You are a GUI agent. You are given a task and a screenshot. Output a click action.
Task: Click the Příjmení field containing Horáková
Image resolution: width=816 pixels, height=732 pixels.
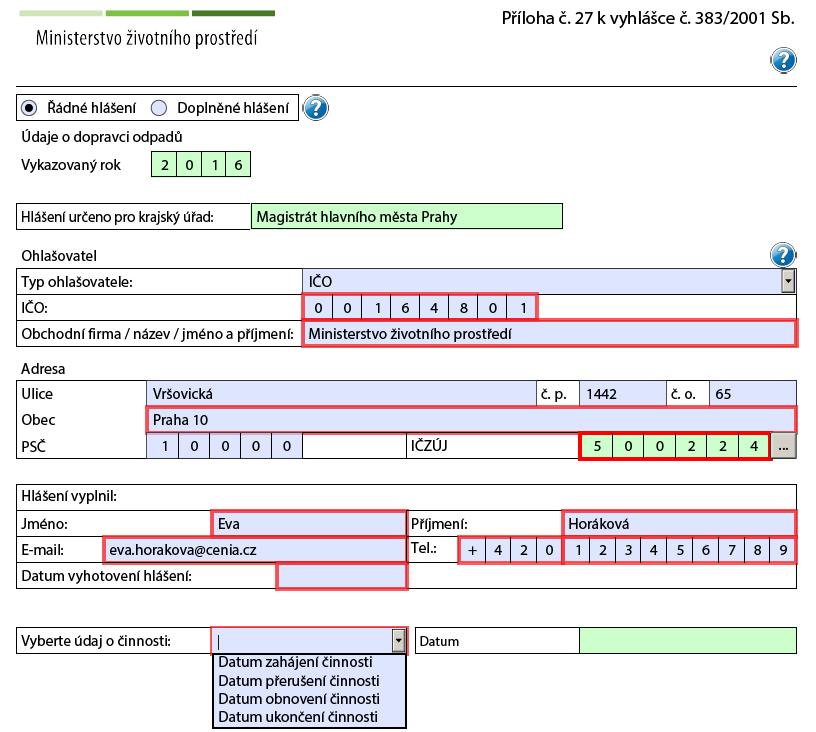click(679, 523)
